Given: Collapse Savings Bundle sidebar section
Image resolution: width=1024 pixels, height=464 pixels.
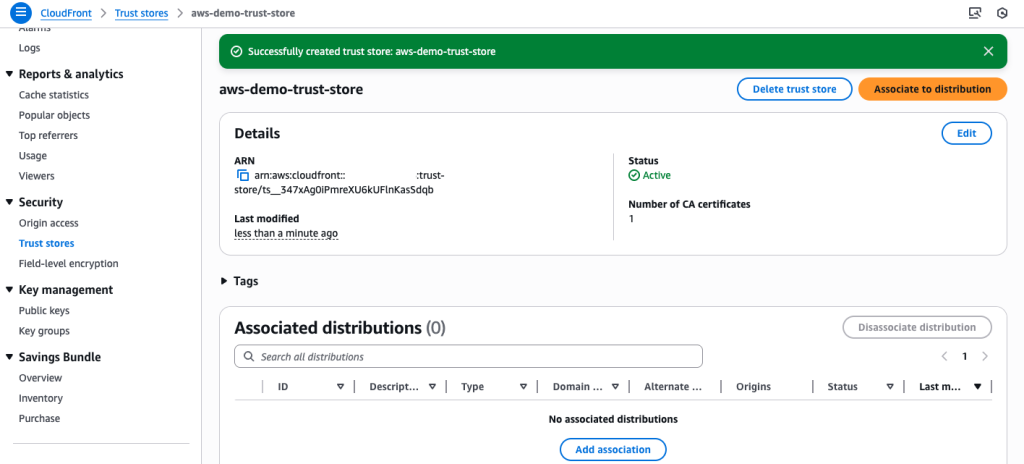Looking at the screenshot, I should pyautogui.click(x=9, y=357).
